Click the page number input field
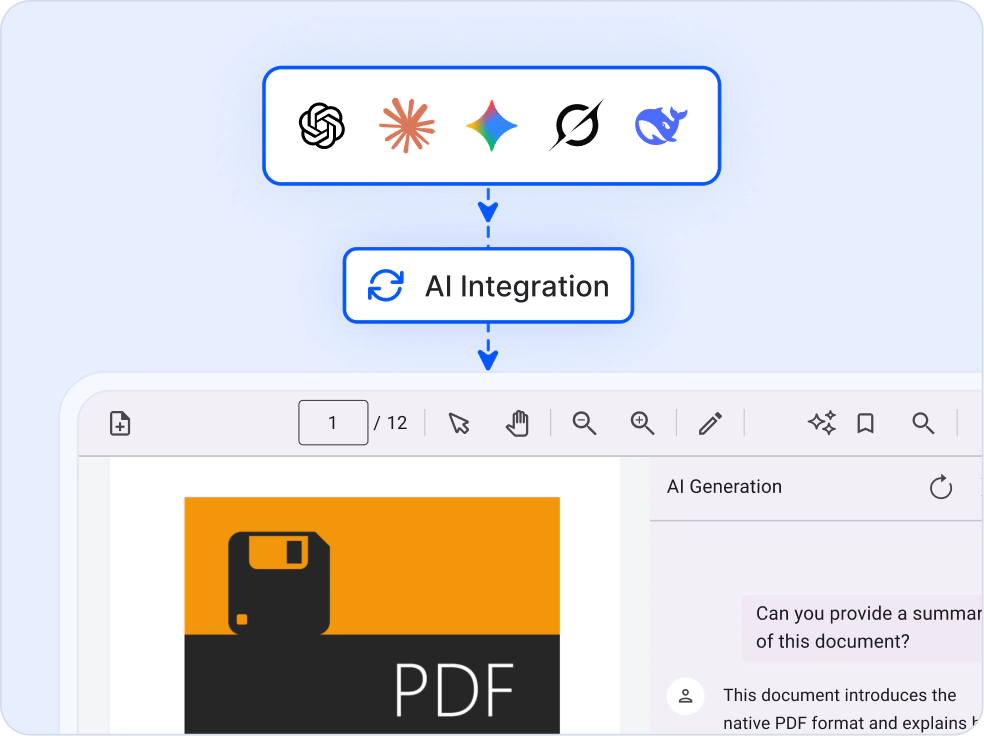984x736 pixels. click(333, 422)
